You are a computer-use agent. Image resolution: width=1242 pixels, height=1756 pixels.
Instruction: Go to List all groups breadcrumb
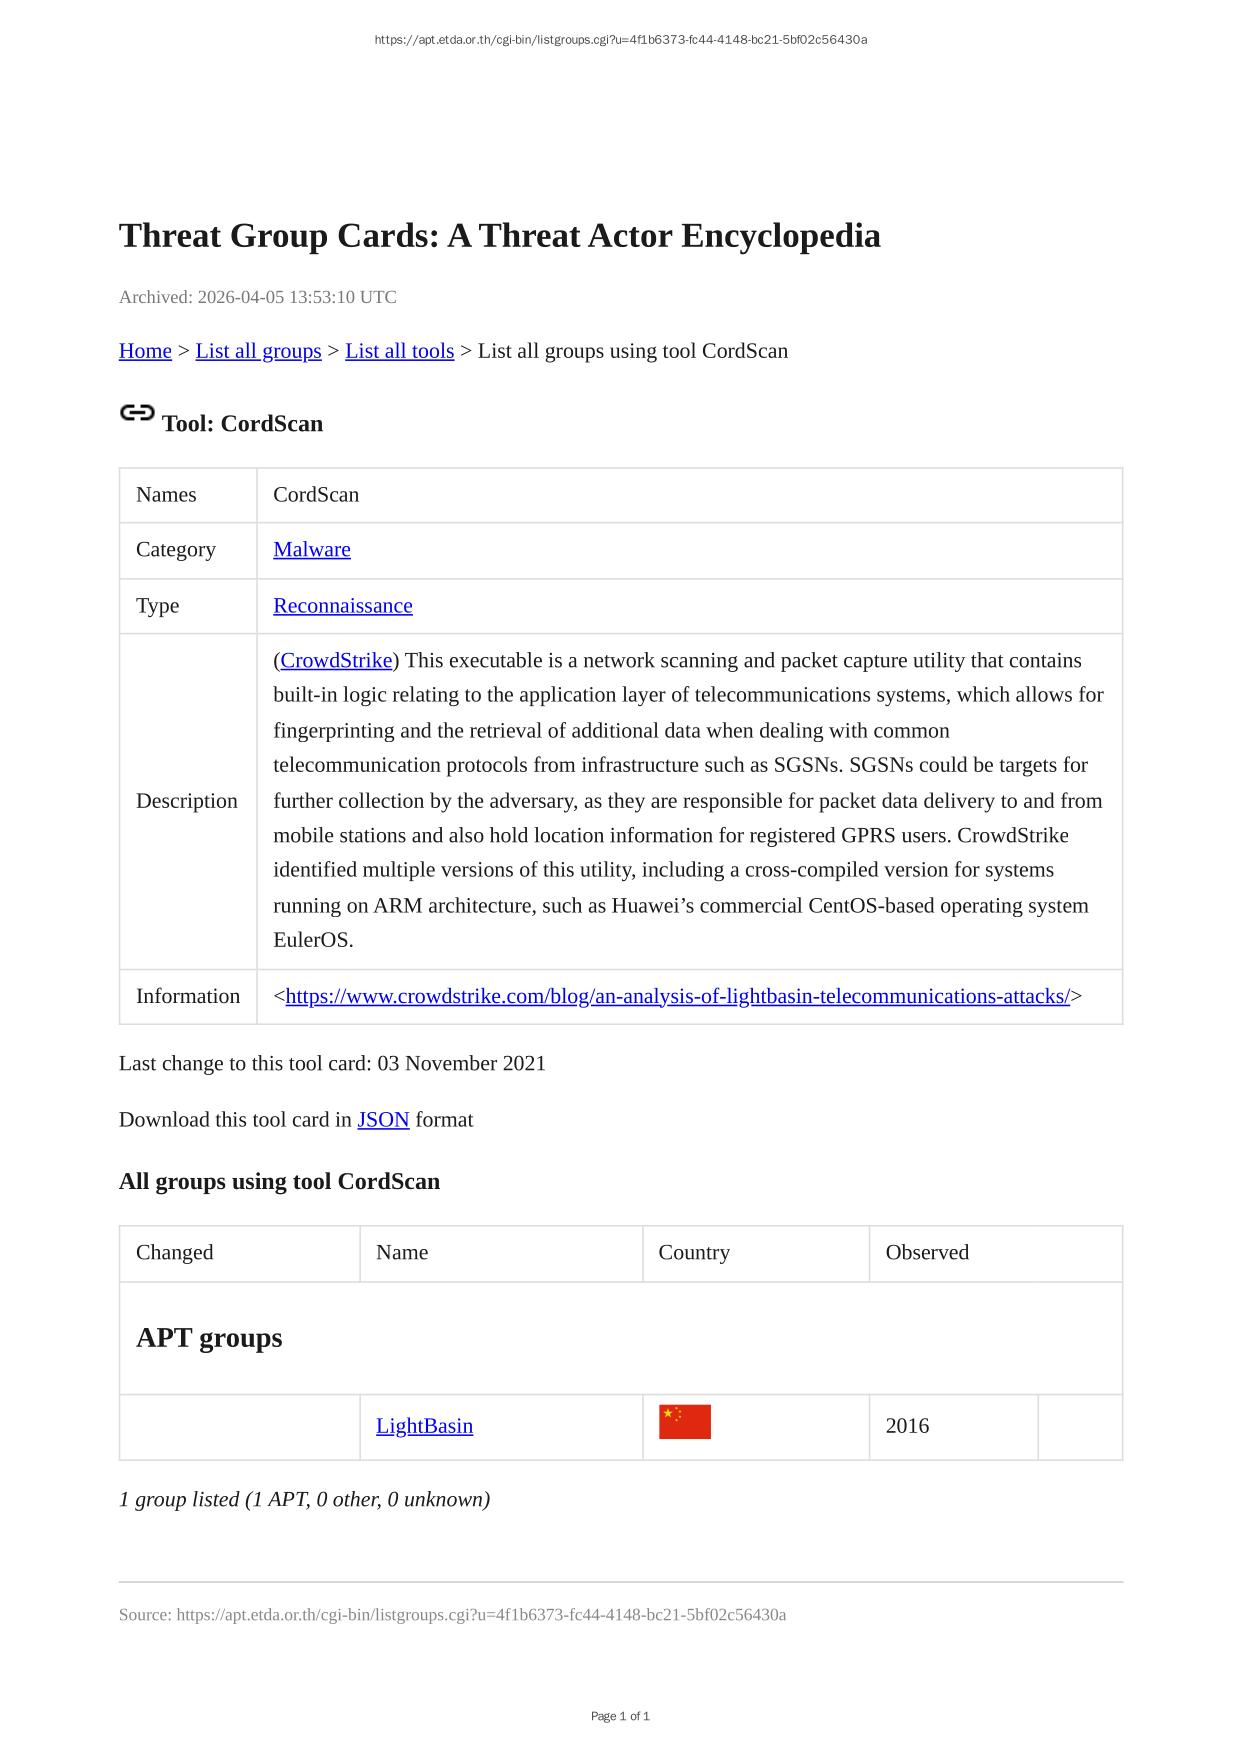click(x=258, y=351)
